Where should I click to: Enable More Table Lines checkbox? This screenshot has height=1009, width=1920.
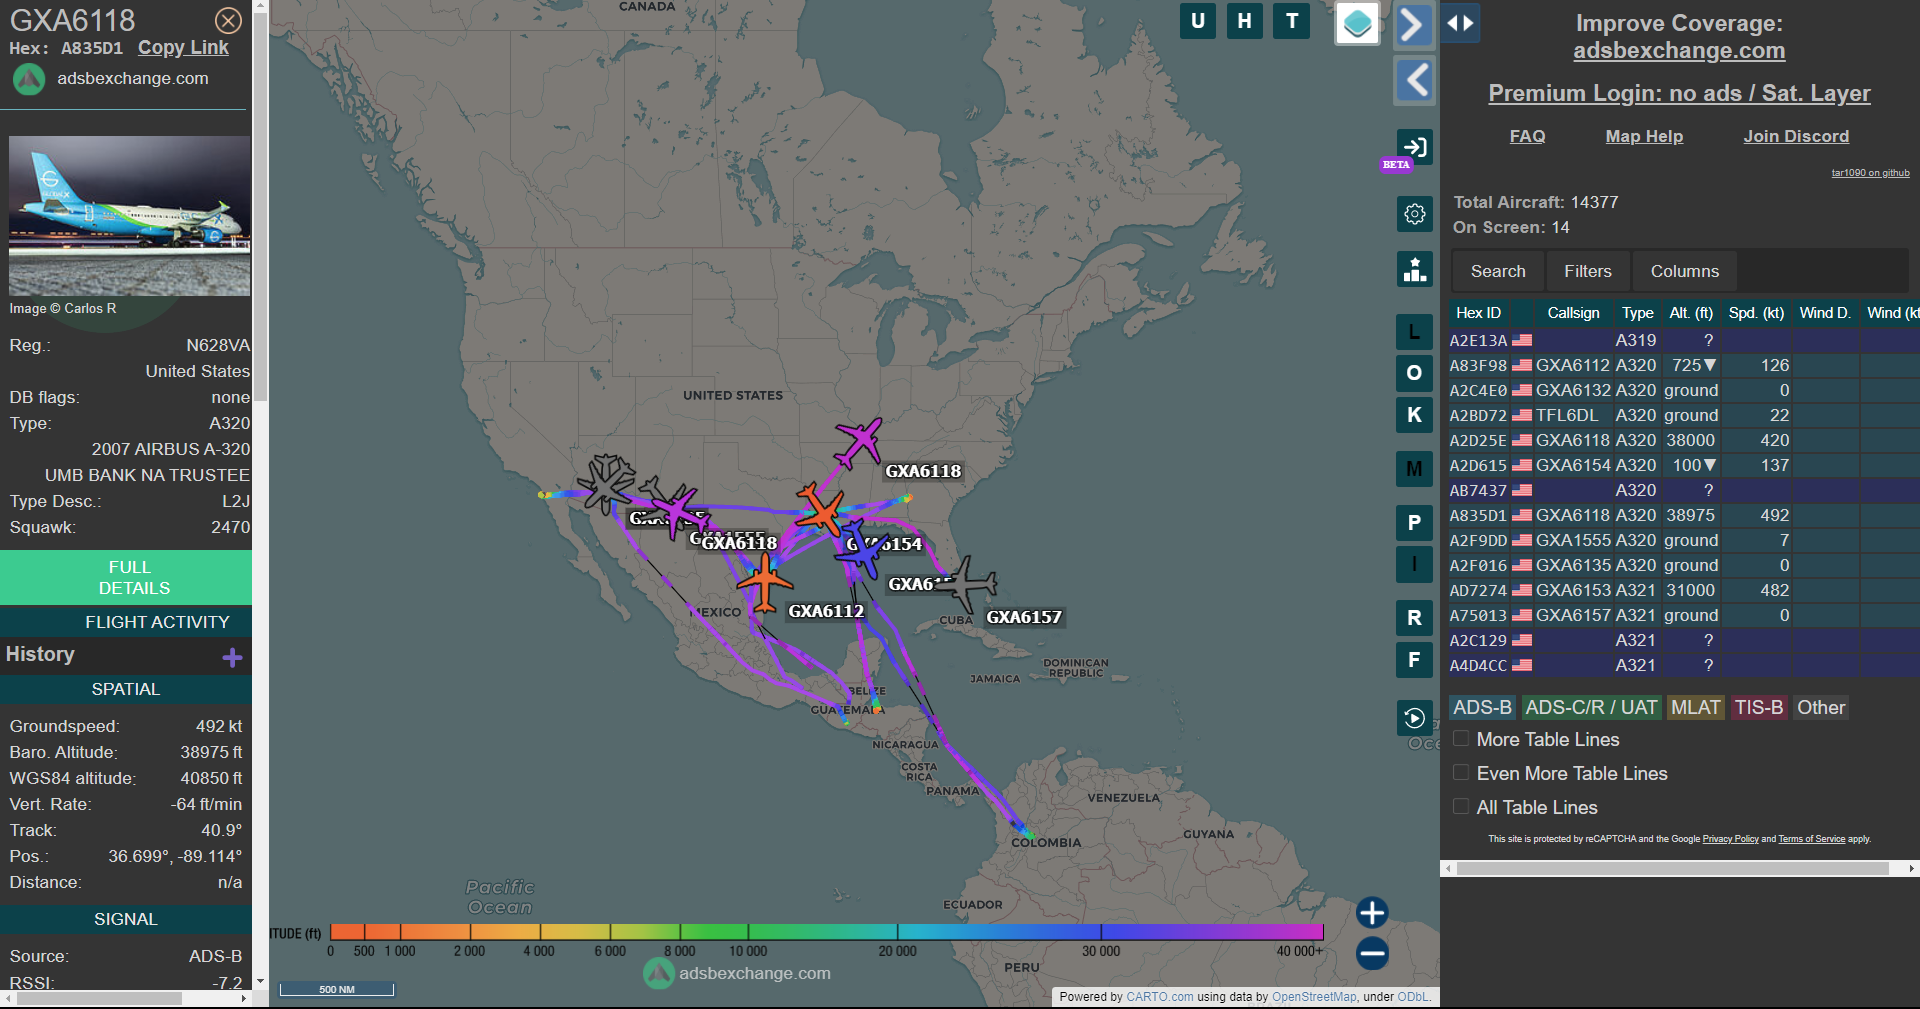tap(1461, 738)
